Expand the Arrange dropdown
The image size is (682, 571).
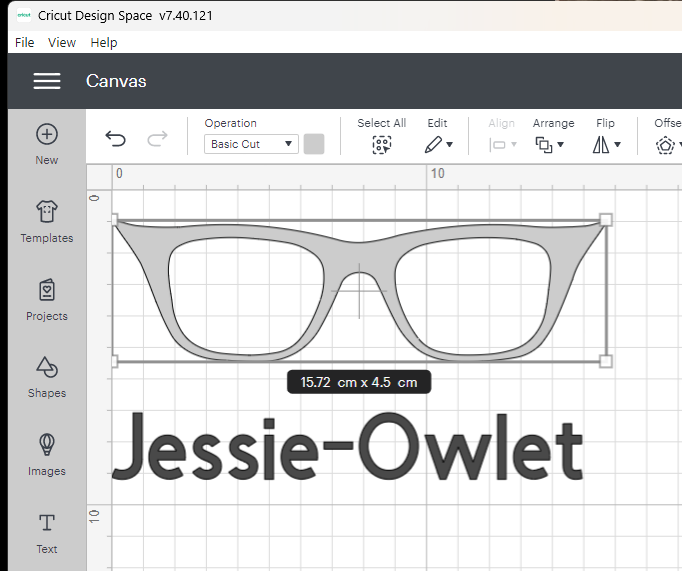[x=549, y=145]
